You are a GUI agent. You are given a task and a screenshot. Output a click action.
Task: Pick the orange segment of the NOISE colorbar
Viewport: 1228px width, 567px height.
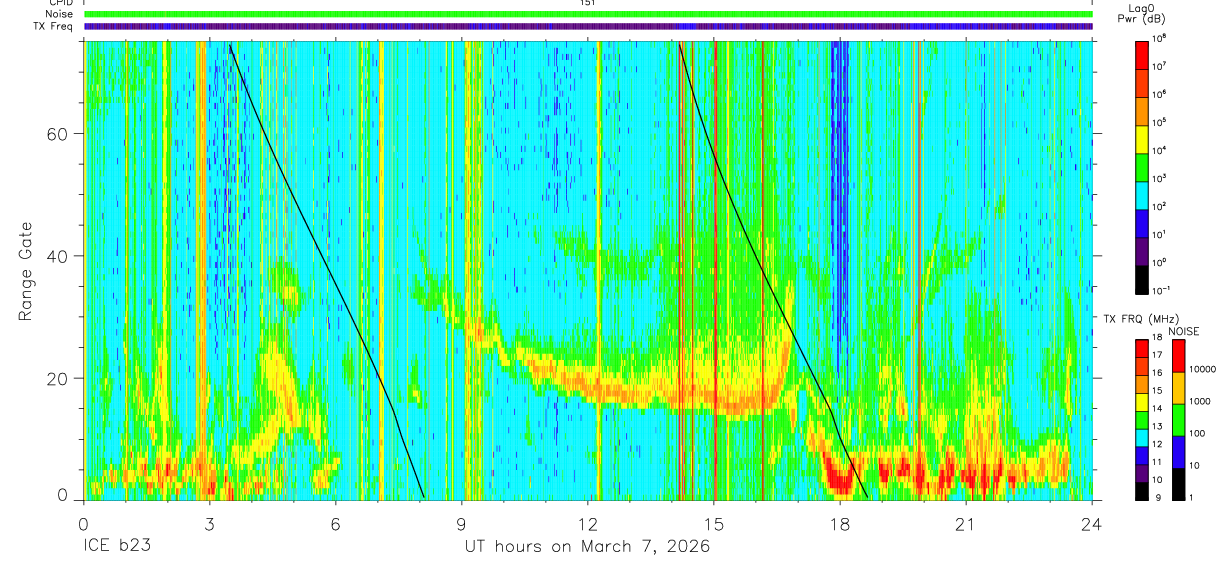pyautogui.click(x=1179, y=388)
